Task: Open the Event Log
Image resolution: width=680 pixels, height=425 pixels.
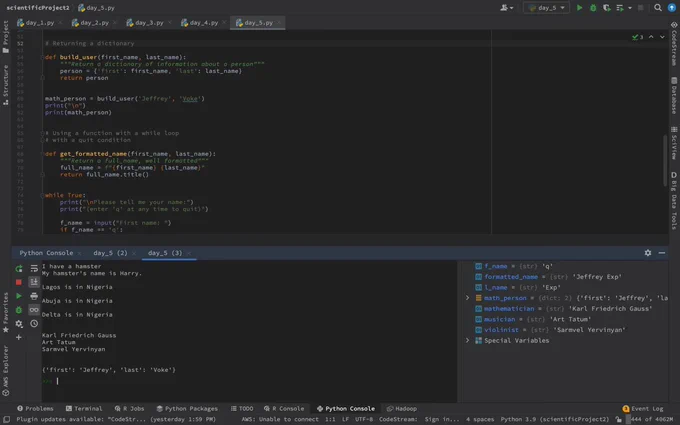Action: click(643, 409)
